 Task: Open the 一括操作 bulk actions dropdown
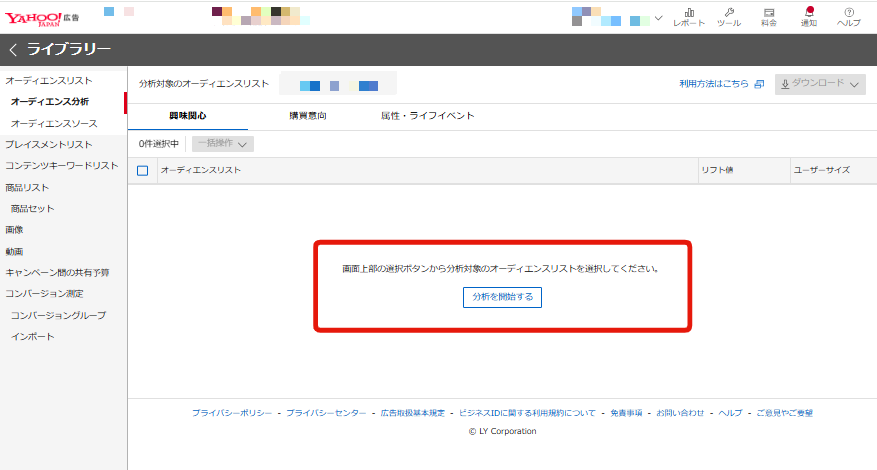coord(222,144)
